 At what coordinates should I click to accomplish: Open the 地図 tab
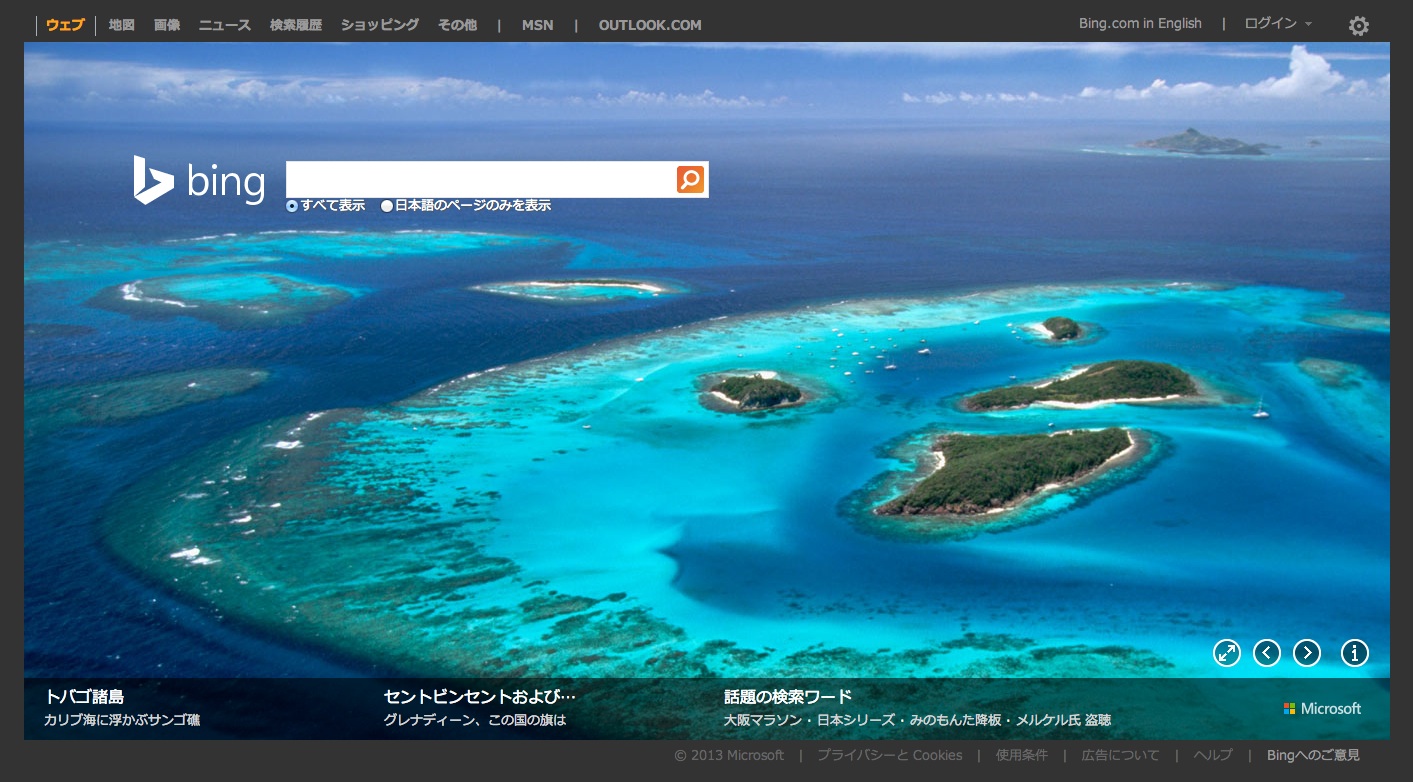coord(122,25)
